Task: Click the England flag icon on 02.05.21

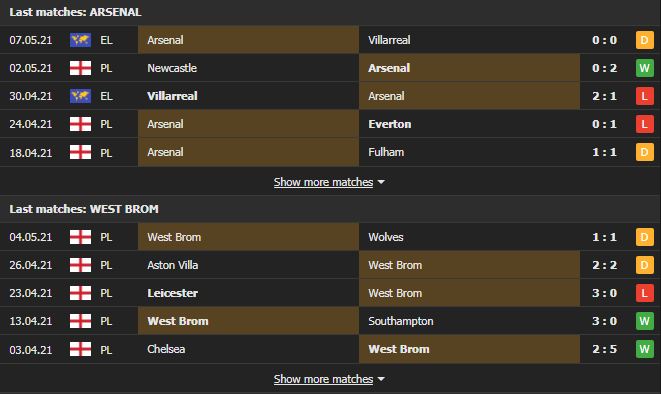Action: pos(80,68)
